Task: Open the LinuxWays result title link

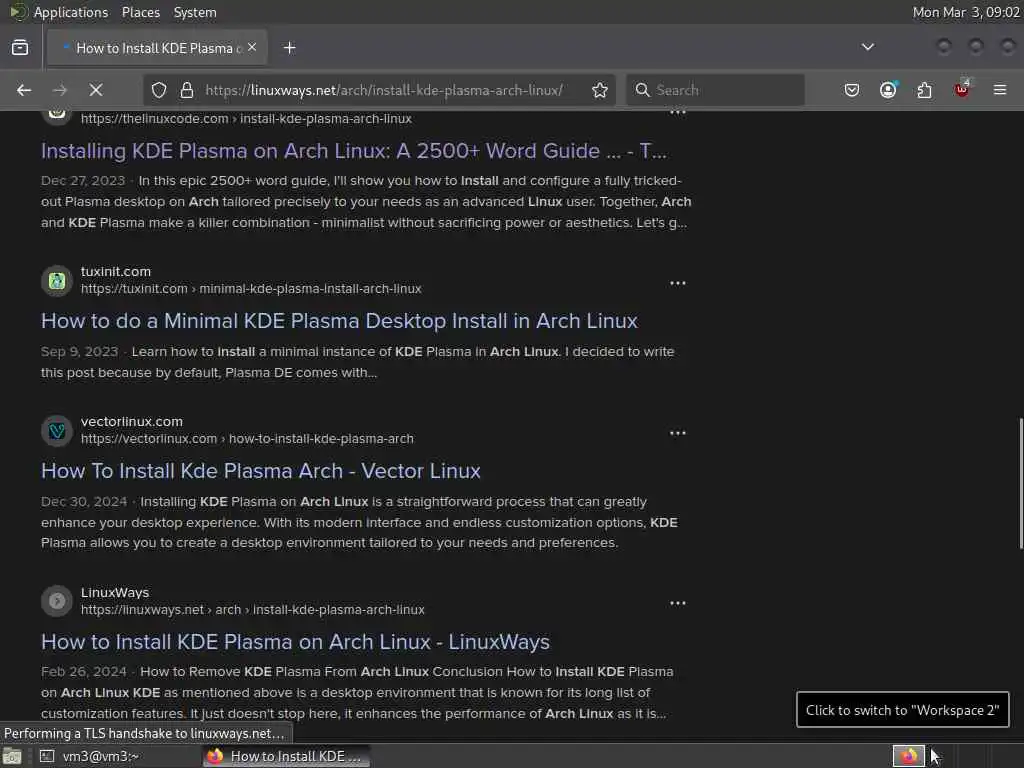Action: click(295, 642)
